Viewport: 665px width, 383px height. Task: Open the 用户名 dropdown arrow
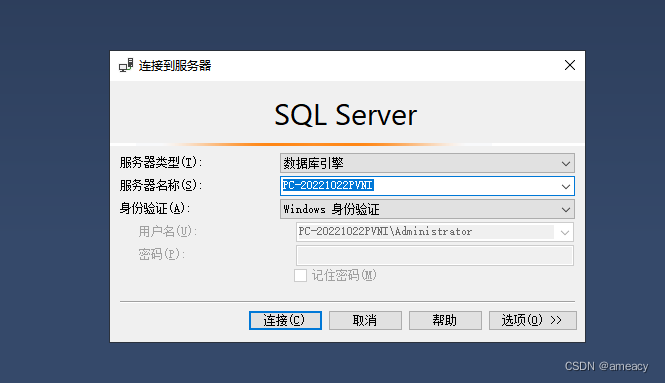(x=564, y=232)
